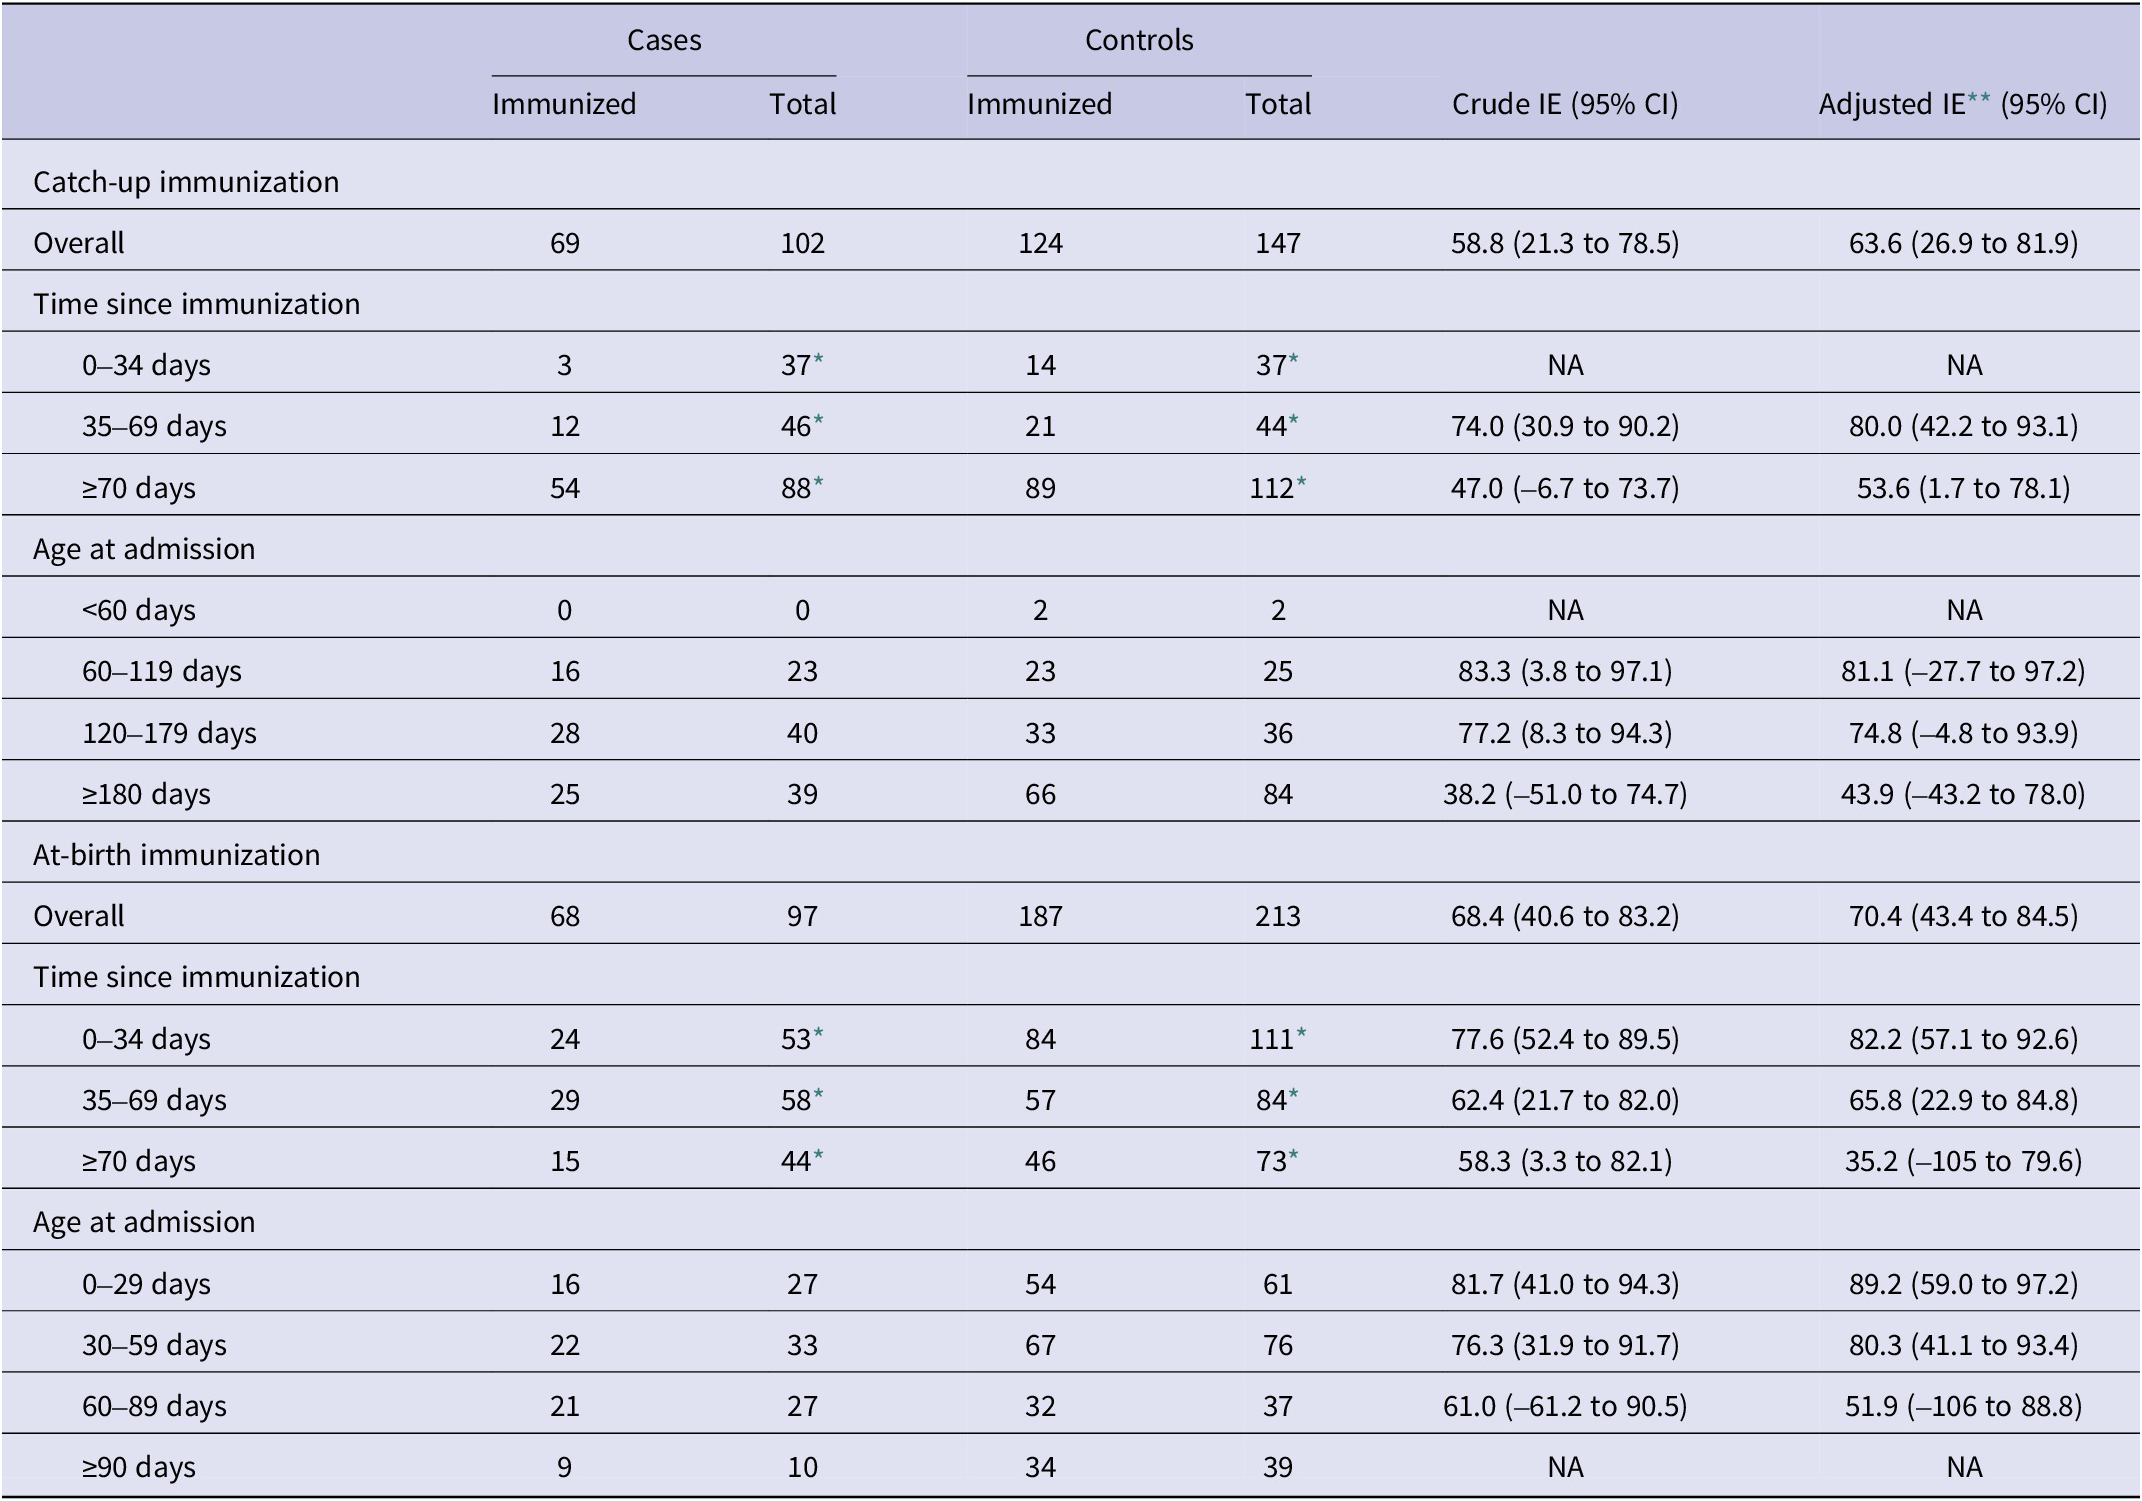
Task: Click the asterisk after controls total 73
Action: tap(1293, 1156)
